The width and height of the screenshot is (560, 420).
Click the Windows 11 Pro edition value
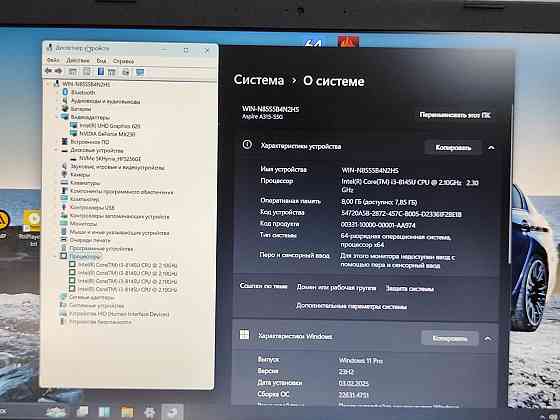(x=360, y=360)
